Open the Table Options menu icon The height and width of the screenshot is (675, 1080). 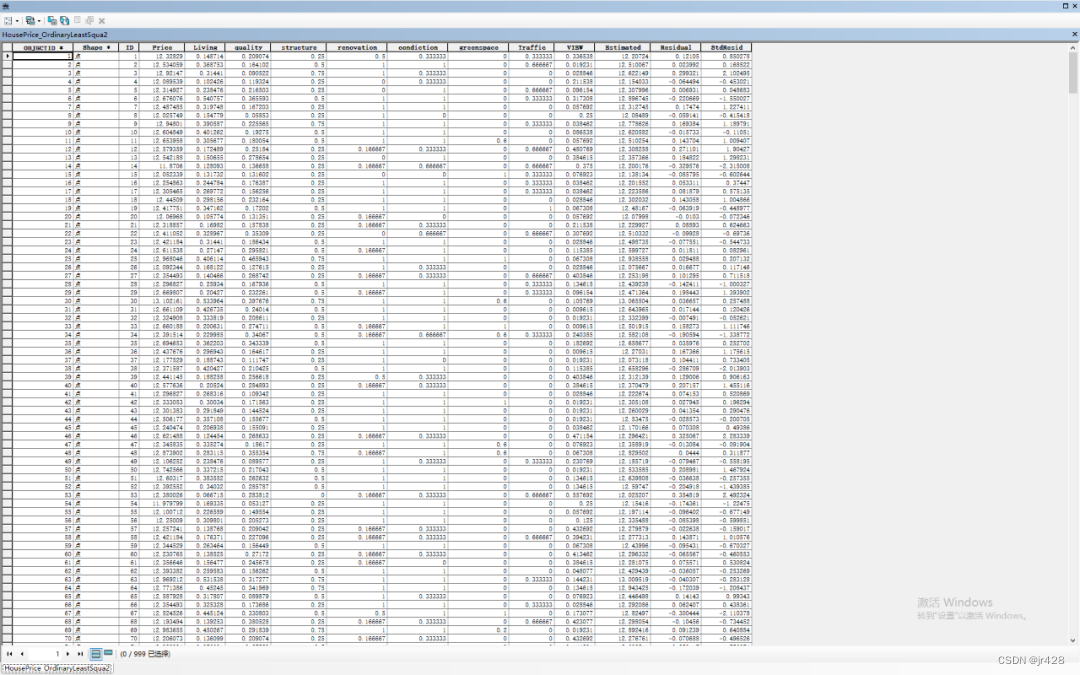point(8,21)
